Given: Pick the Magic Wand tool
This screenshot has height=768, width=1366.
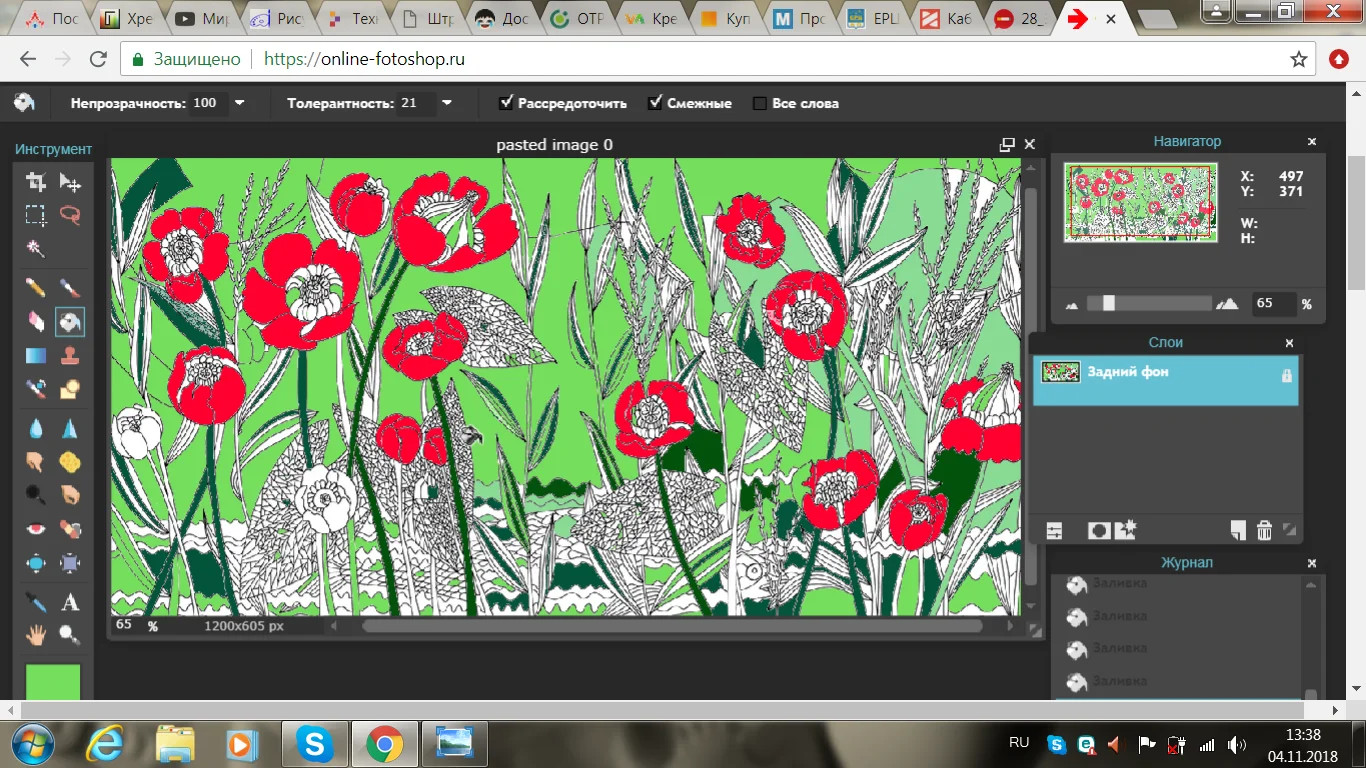Looking at the screenshot, I should coord(36,248).
